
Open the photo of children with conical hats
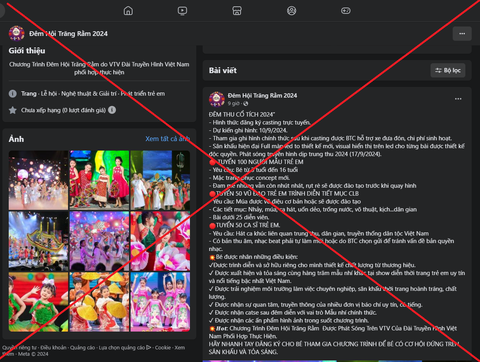point(99,302)
